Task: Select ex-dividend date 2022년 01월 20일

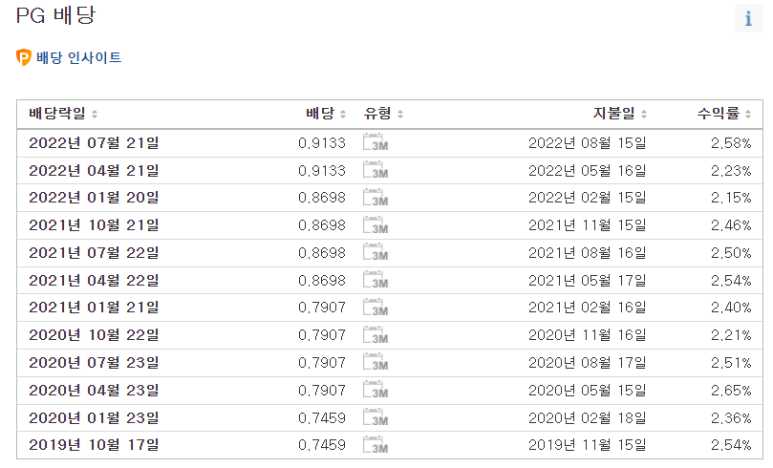Action: pyautogui.click(x=94, y=198)
